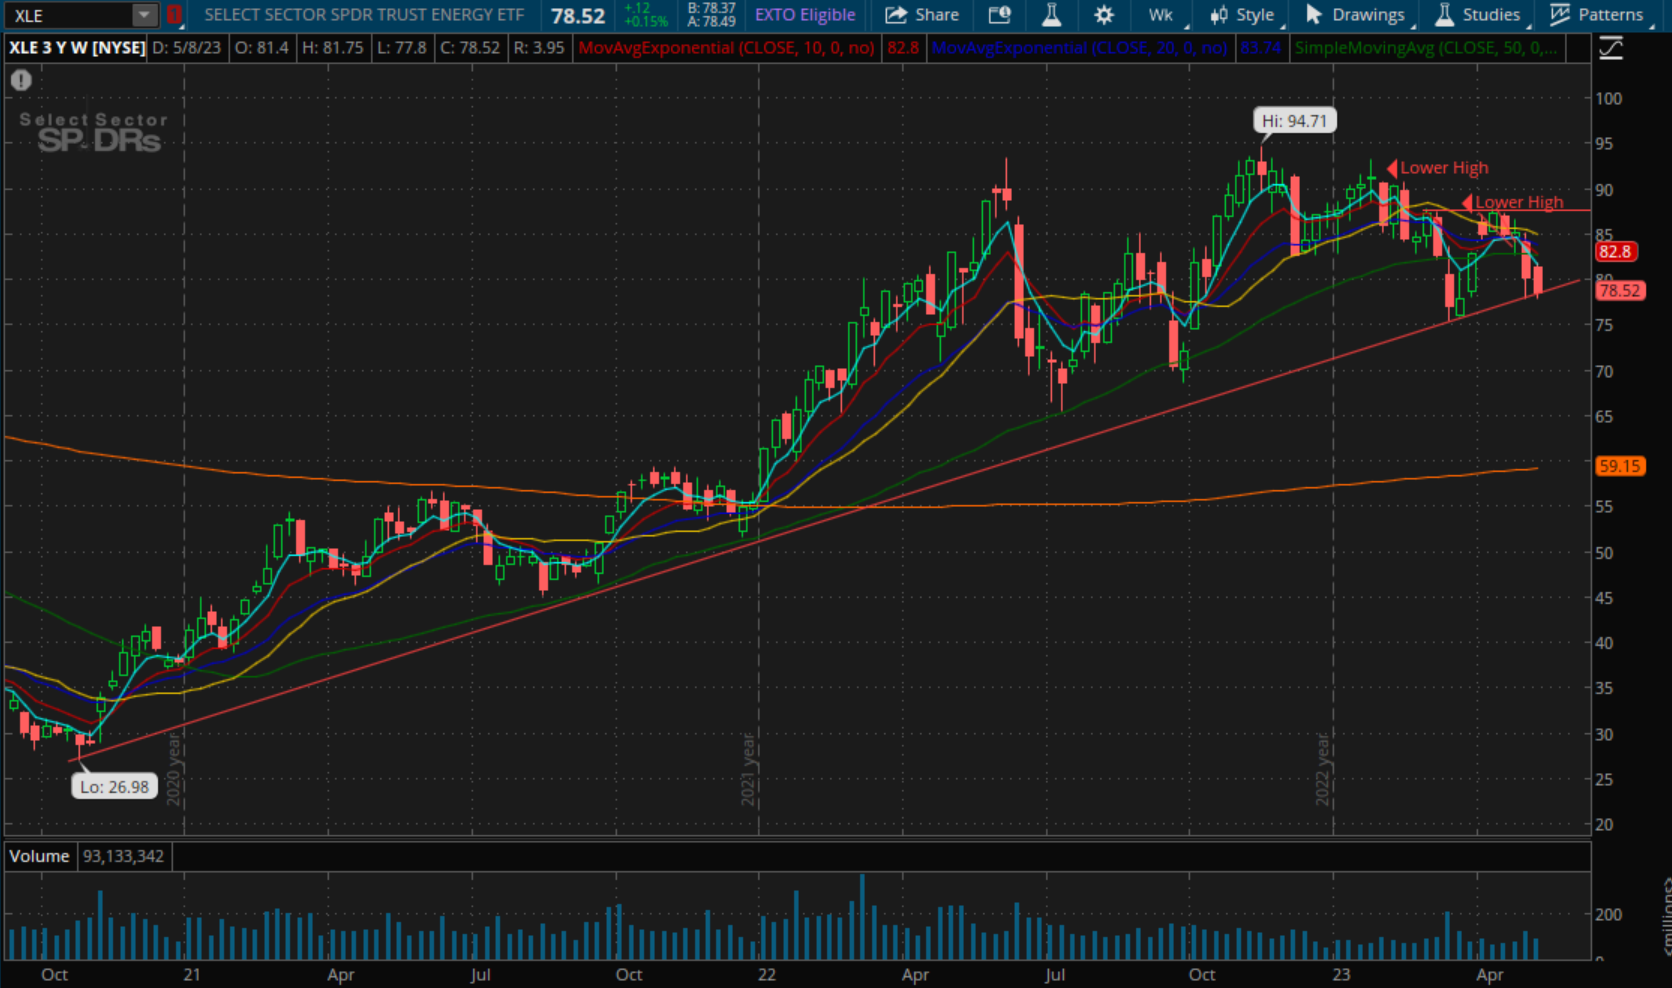Screen dimensions: 1672x988
Task: Click the 200 volume axis label
Action: coord(1609,914)
